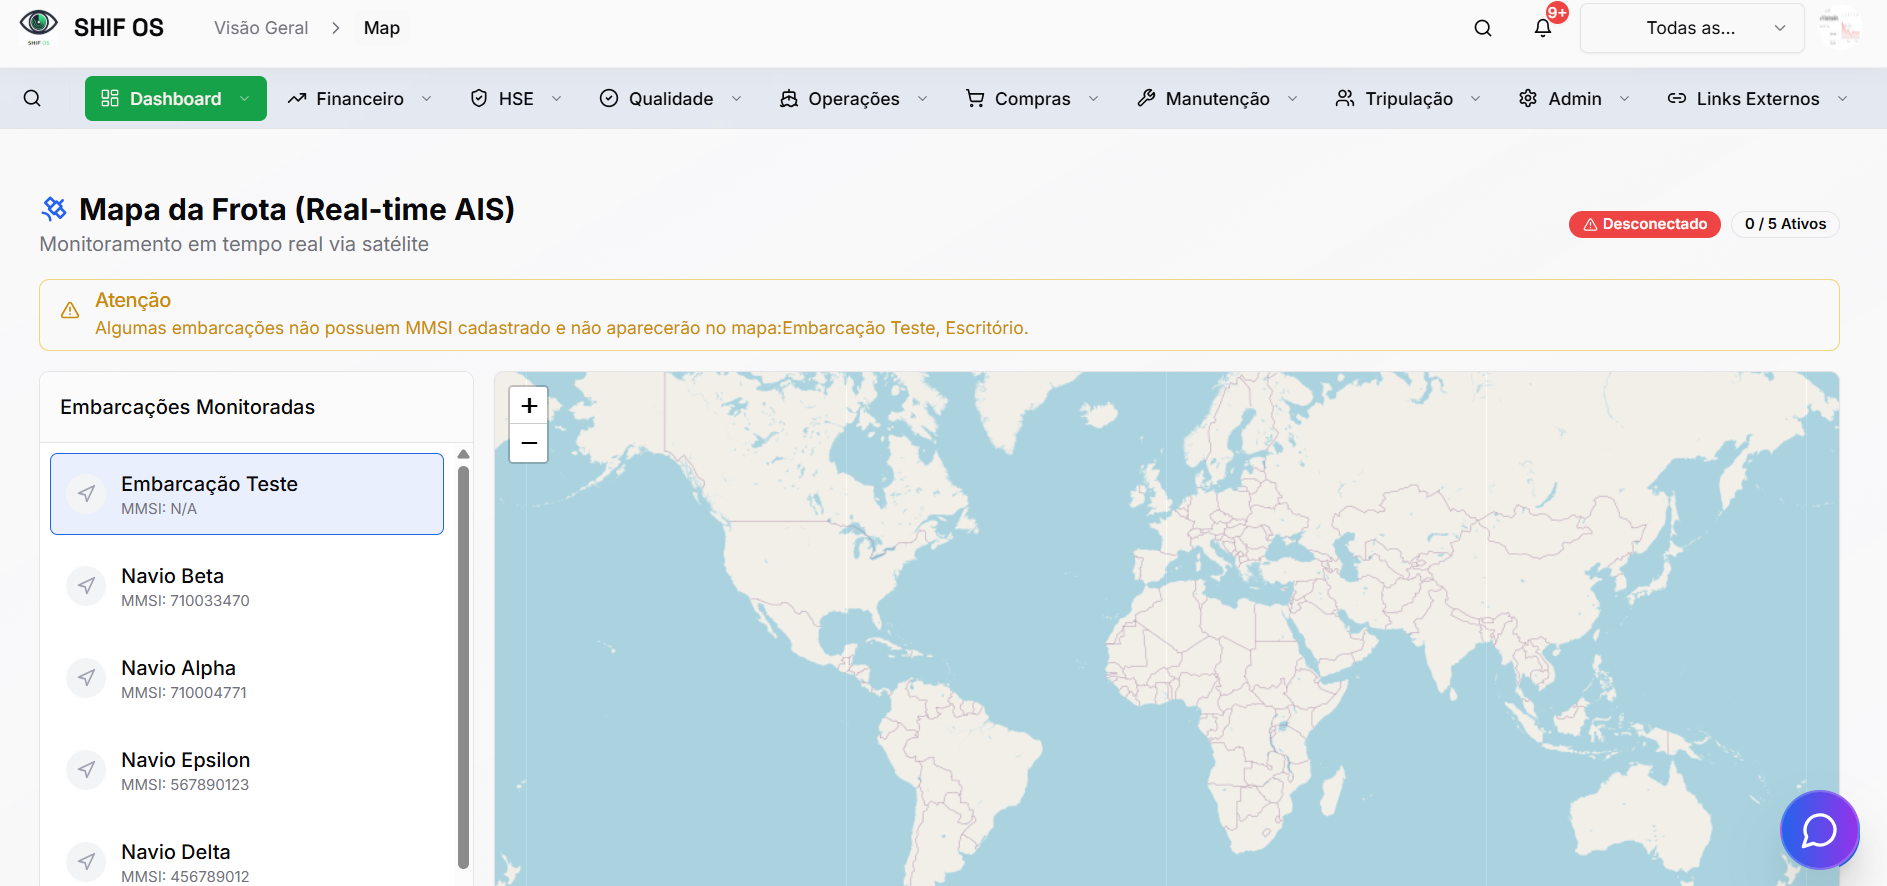This screenshot has width=1887, height=886.
Task: Click the Dashboard grid icon
Action: (110, 98)
